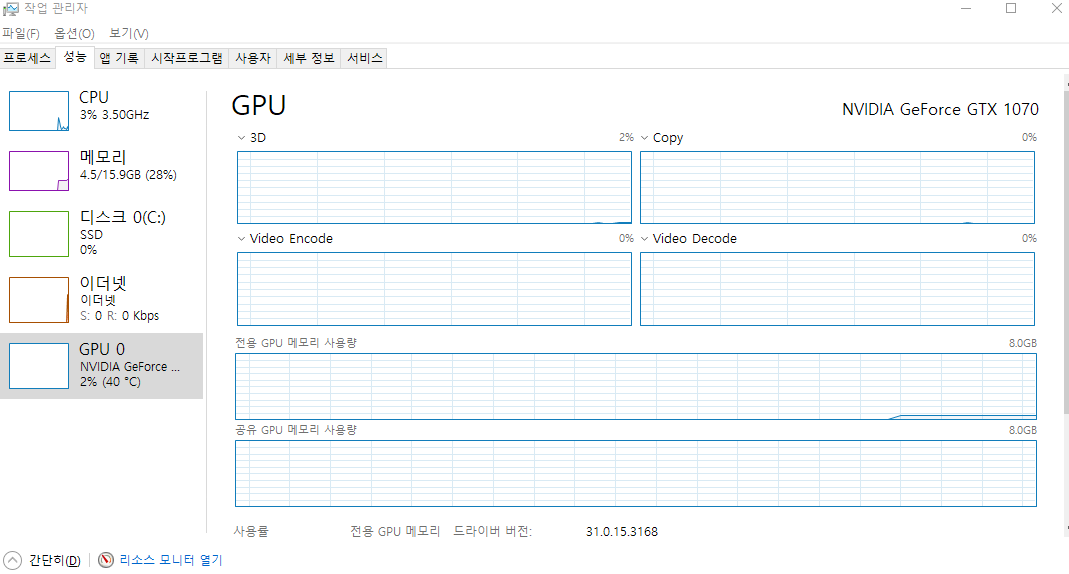Minimize the Task Manager window
The image size is (1069, 574).
coord(966,8)
